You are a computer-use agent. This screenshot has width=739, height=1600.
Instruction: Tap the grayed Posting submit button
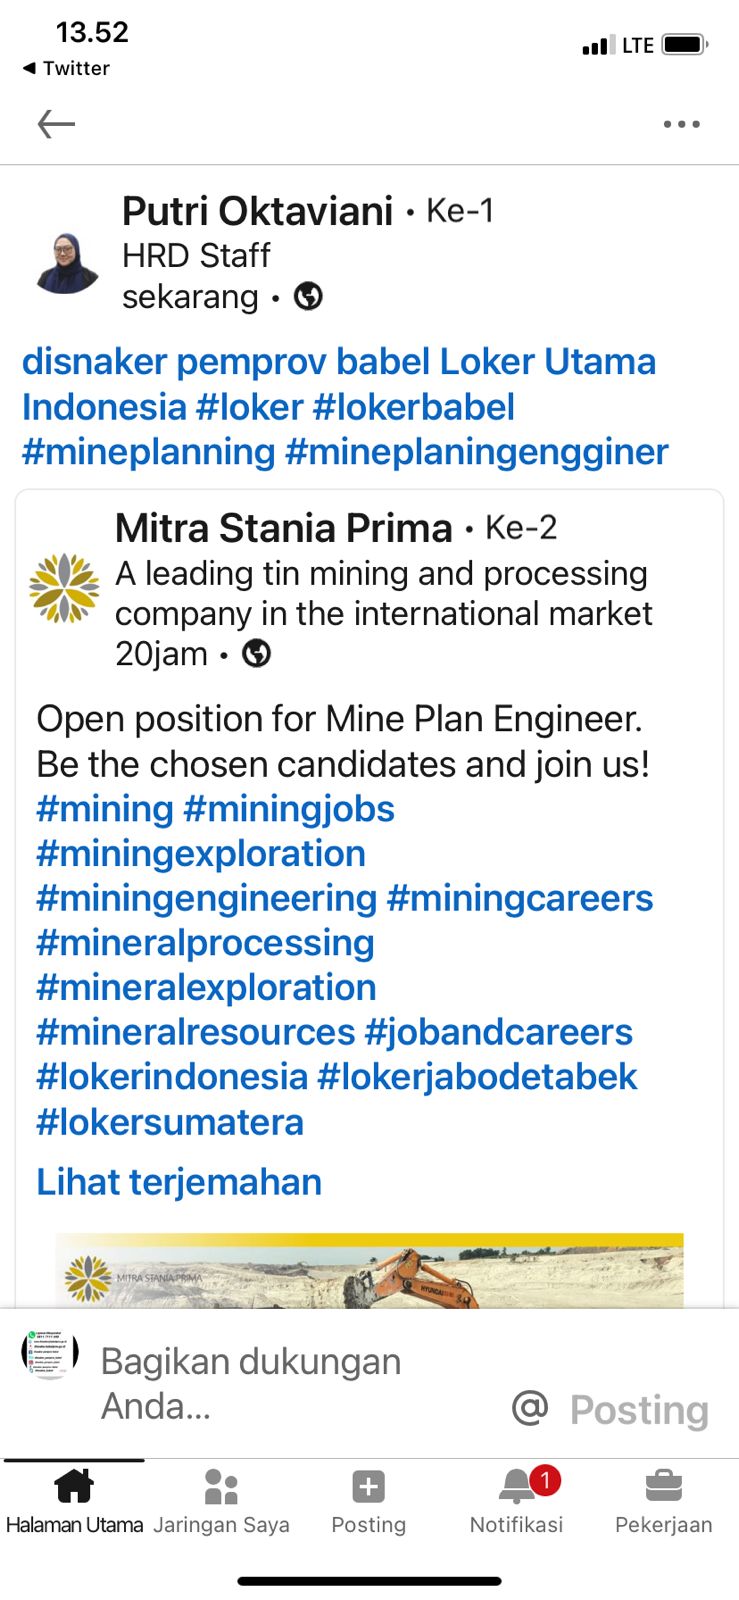[x=639, y=1410]
